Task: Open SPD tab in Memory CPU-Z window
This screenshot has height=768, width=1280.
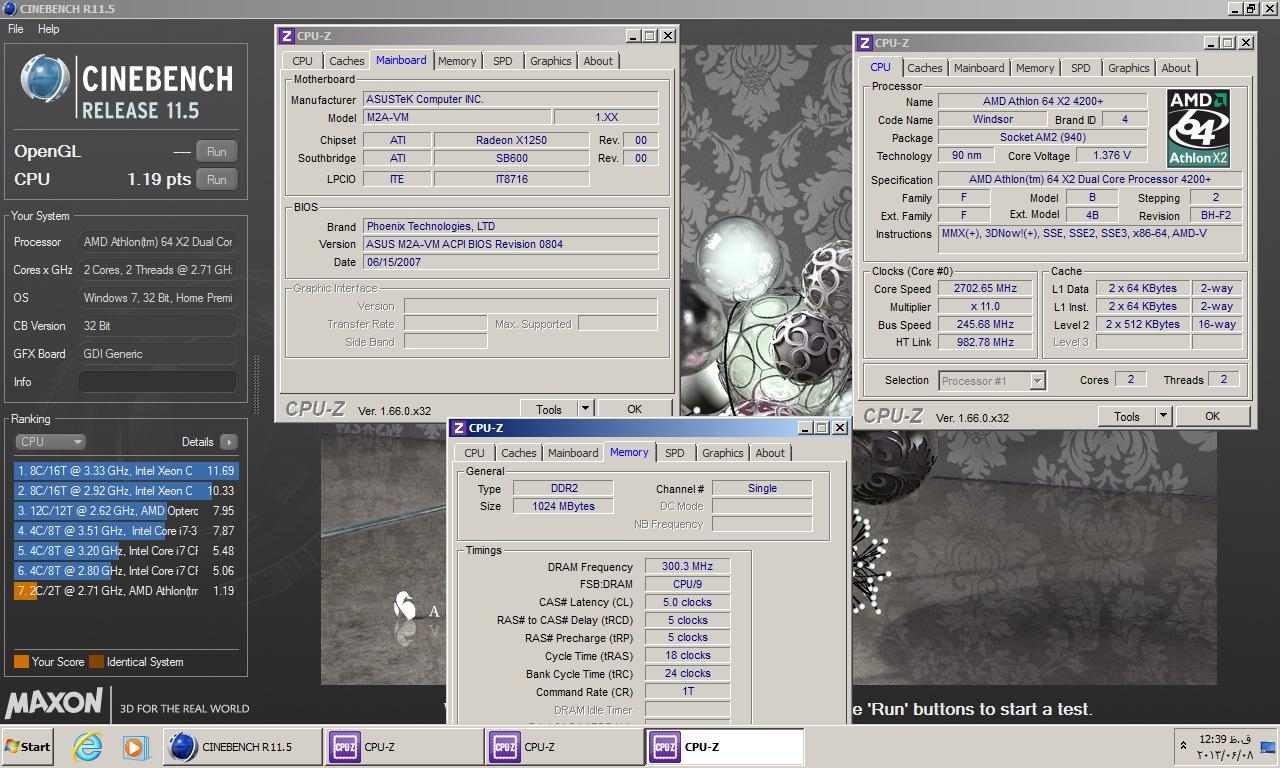Action: 675,453
